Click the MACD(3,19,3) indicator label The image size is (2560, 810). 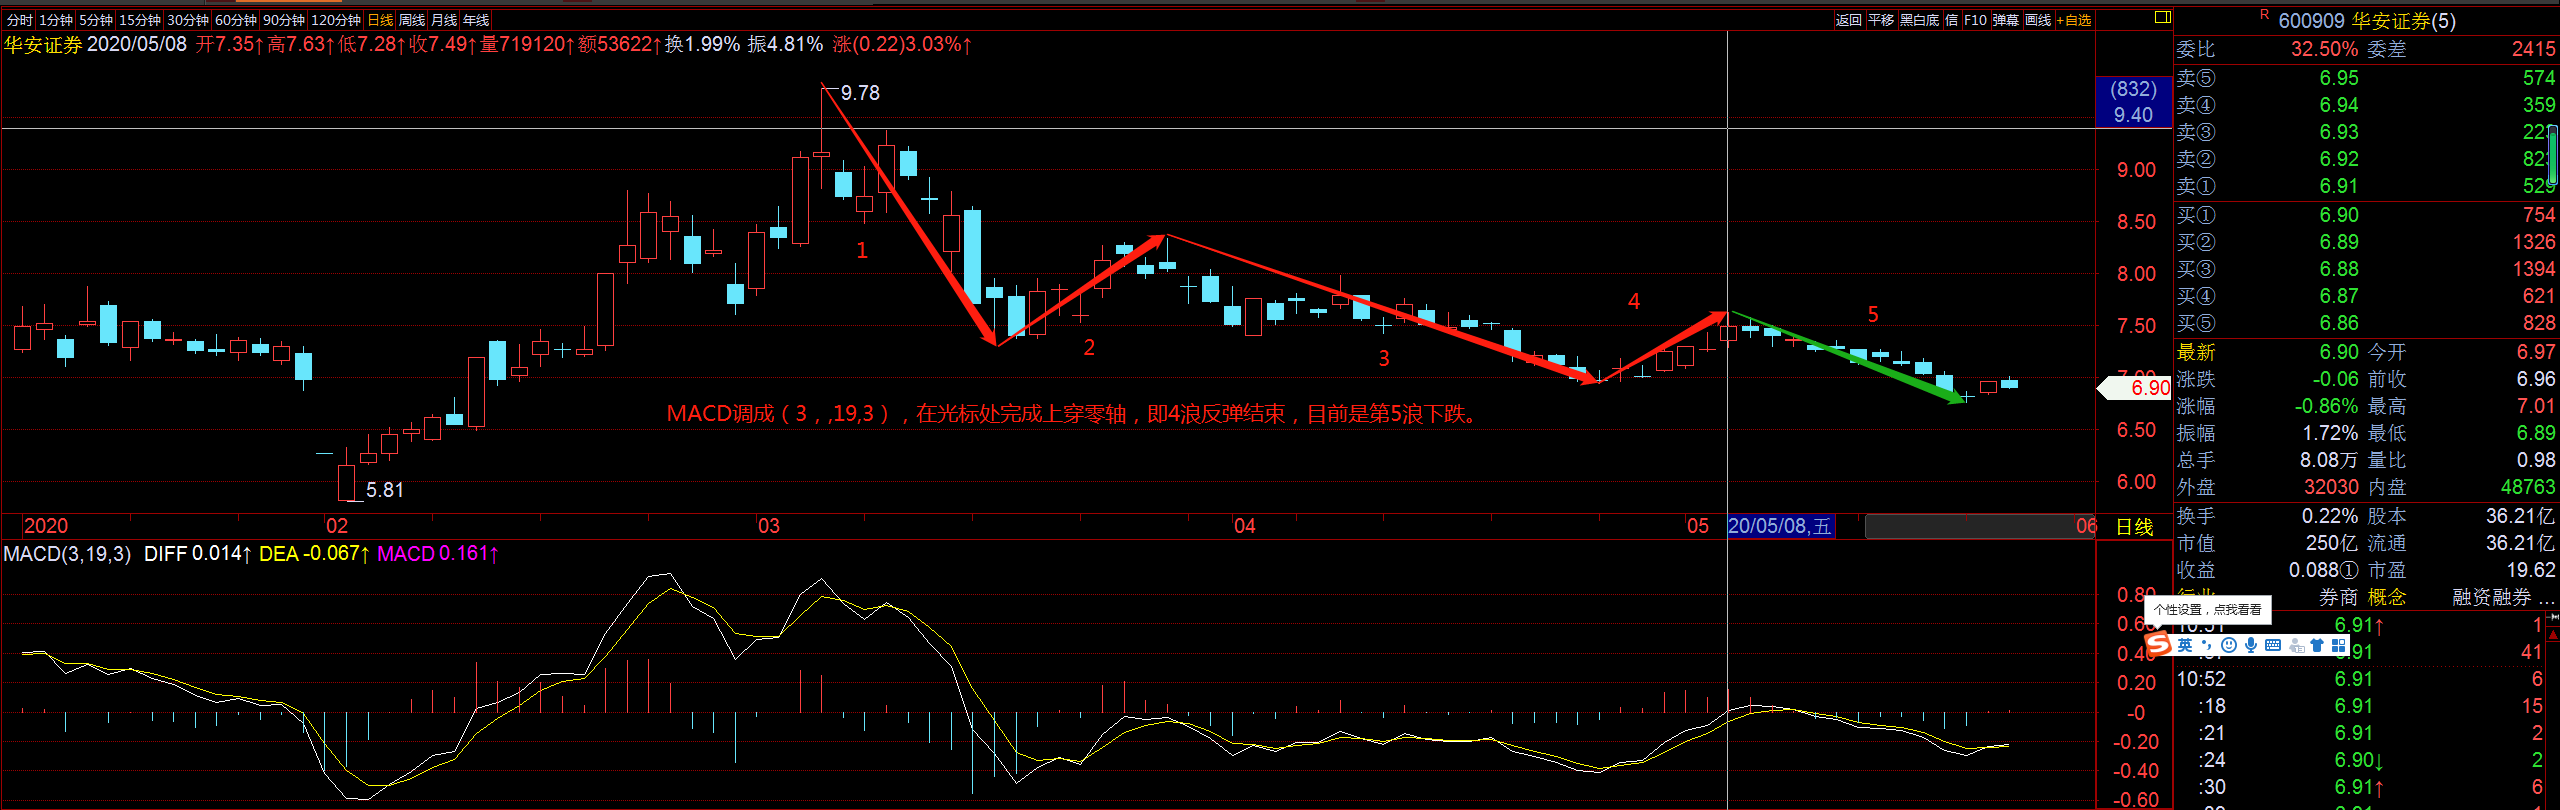pyautogui.click(x=67, y=554)
